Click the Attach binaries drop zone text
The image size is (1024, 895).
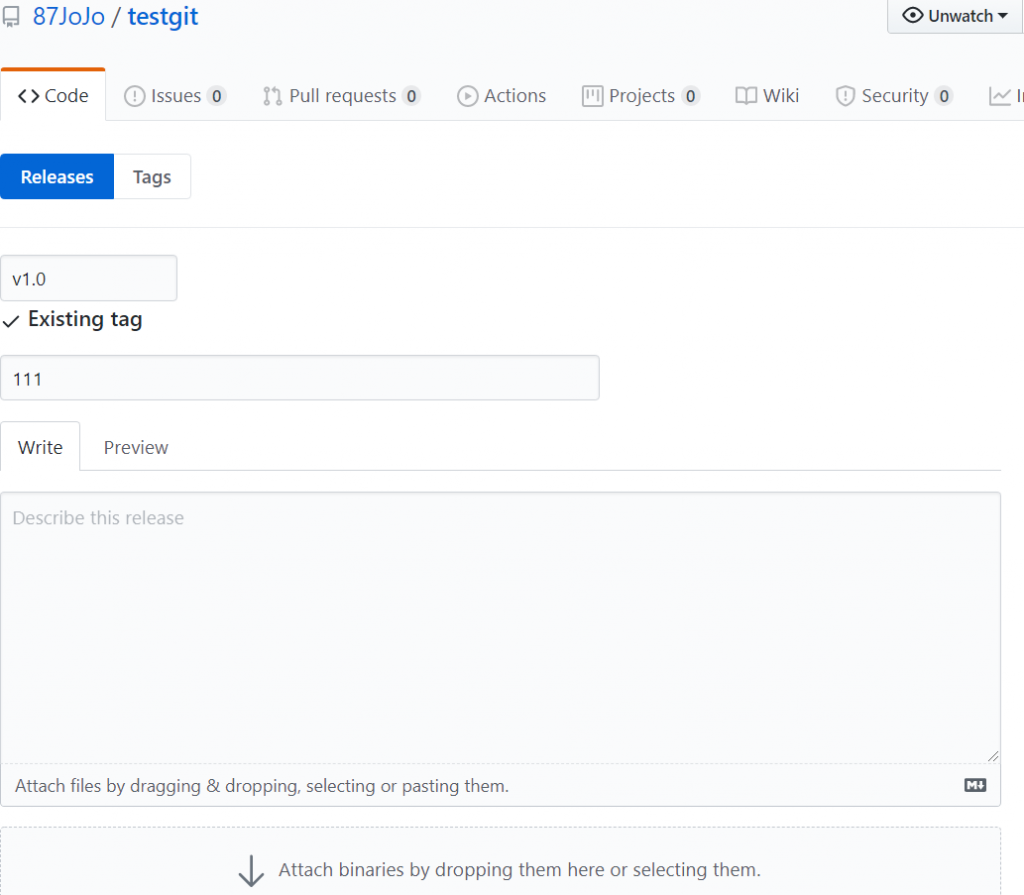point(520,870)
